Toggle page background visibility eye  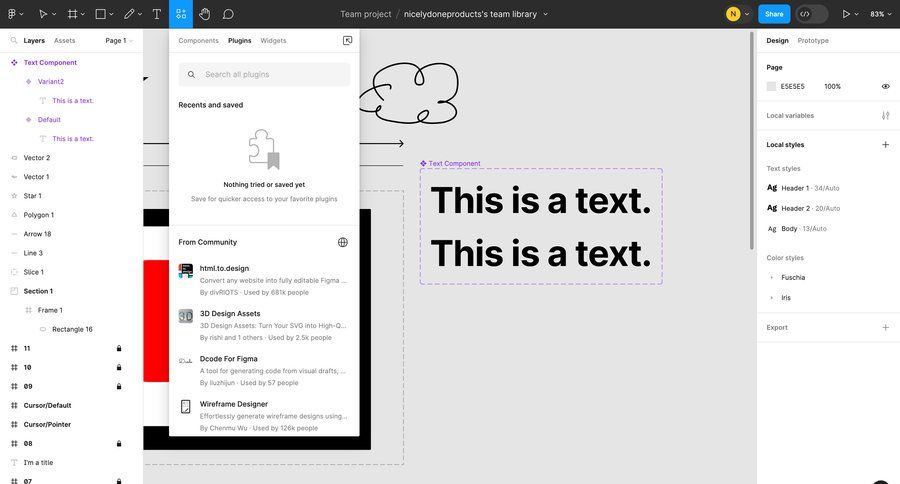pos(886,86)
